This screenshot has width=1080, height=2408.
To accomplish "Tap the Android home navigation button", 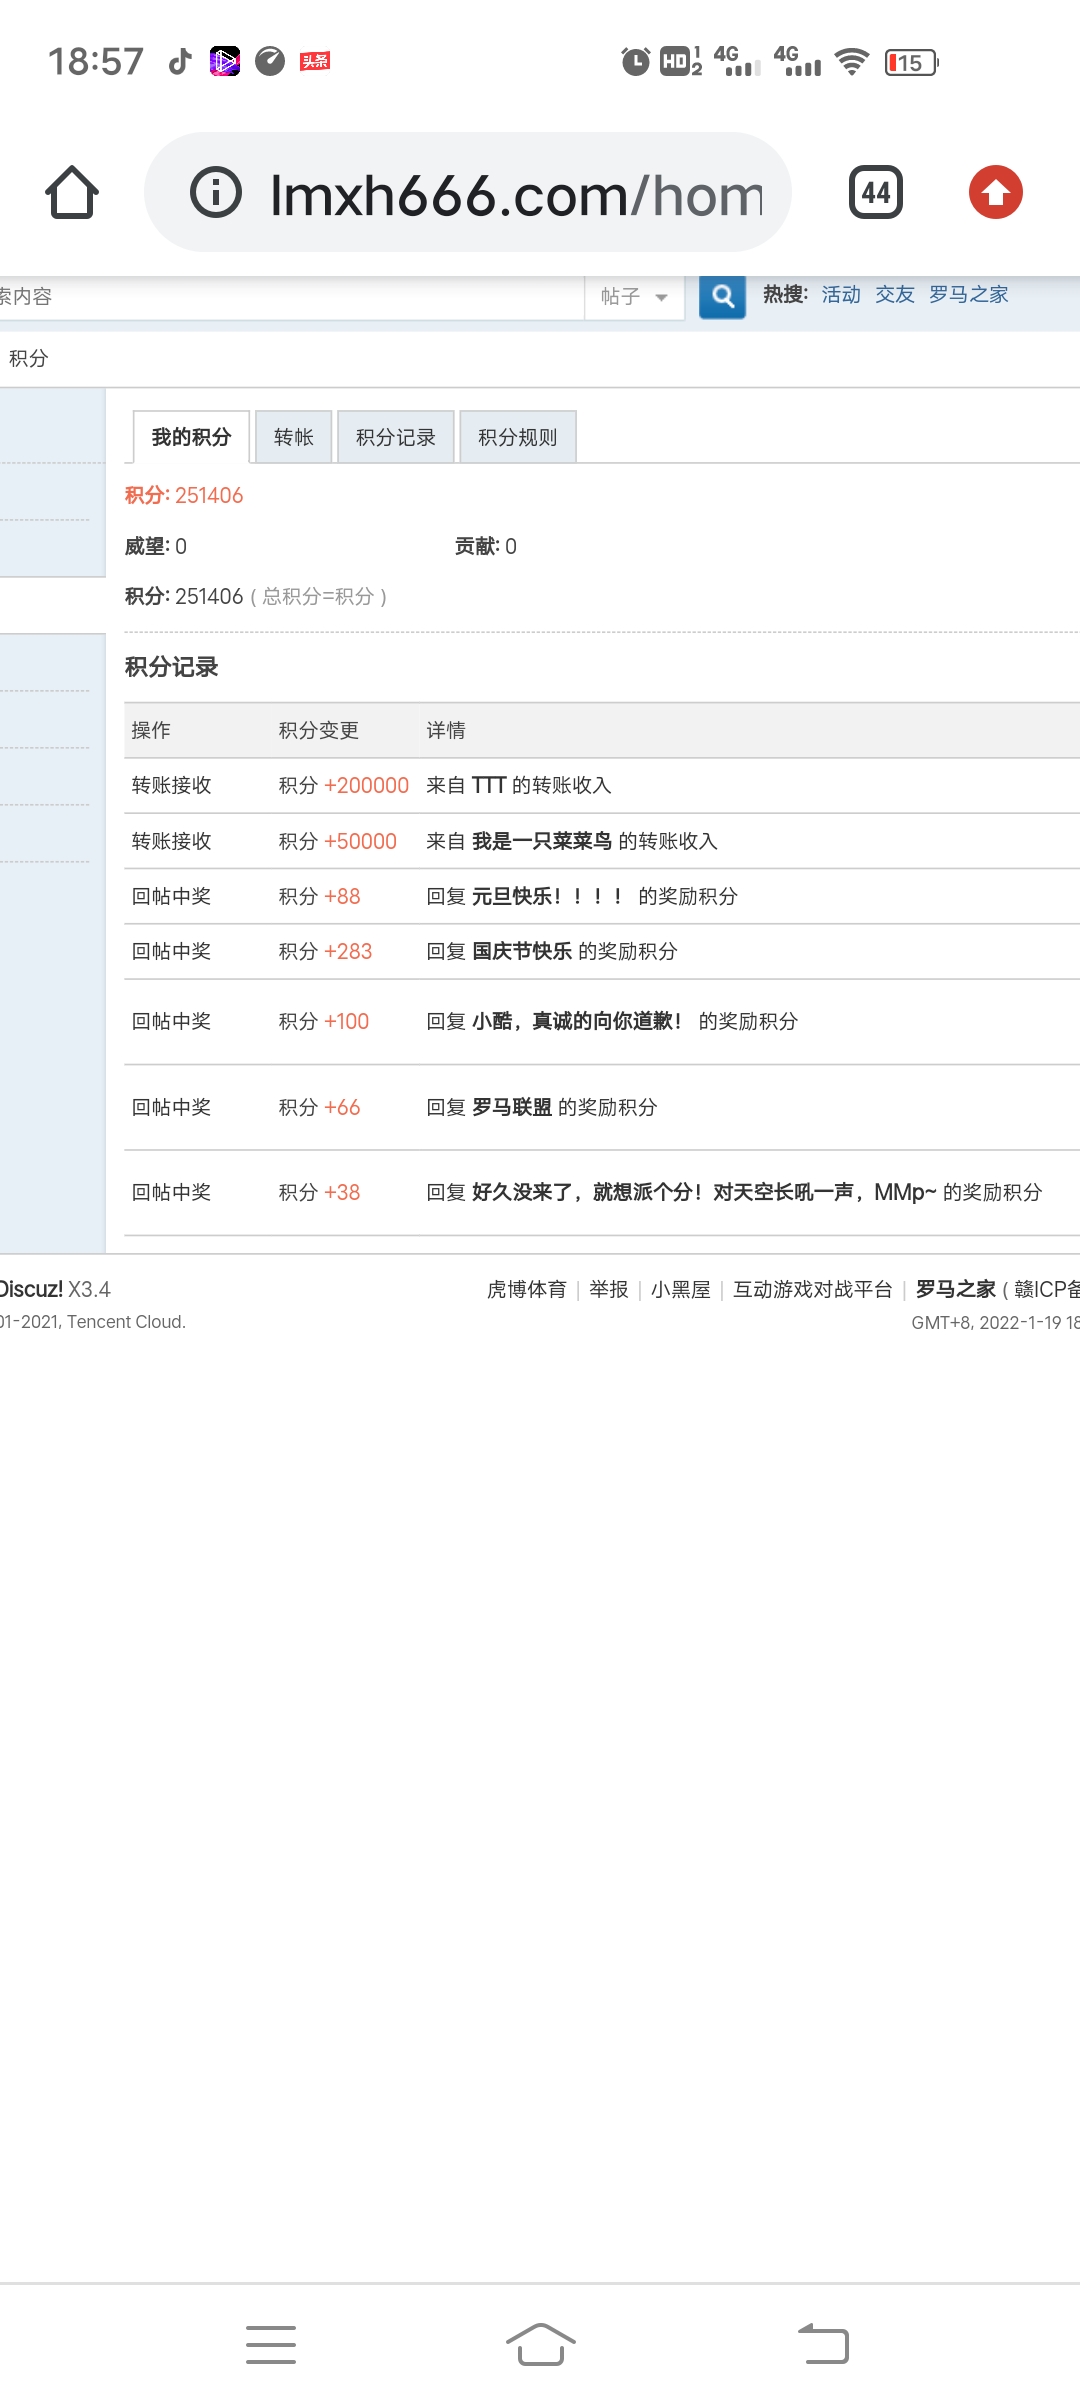I will point(540,2345).
